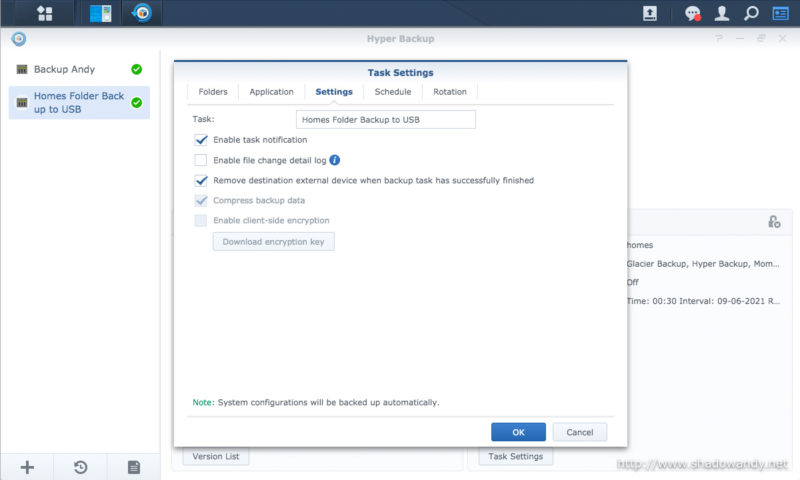Image resolution: width=800 pixels, height=480 pixels.
Task: Check Enable file change detail log
Action: (x=201, y=160)
